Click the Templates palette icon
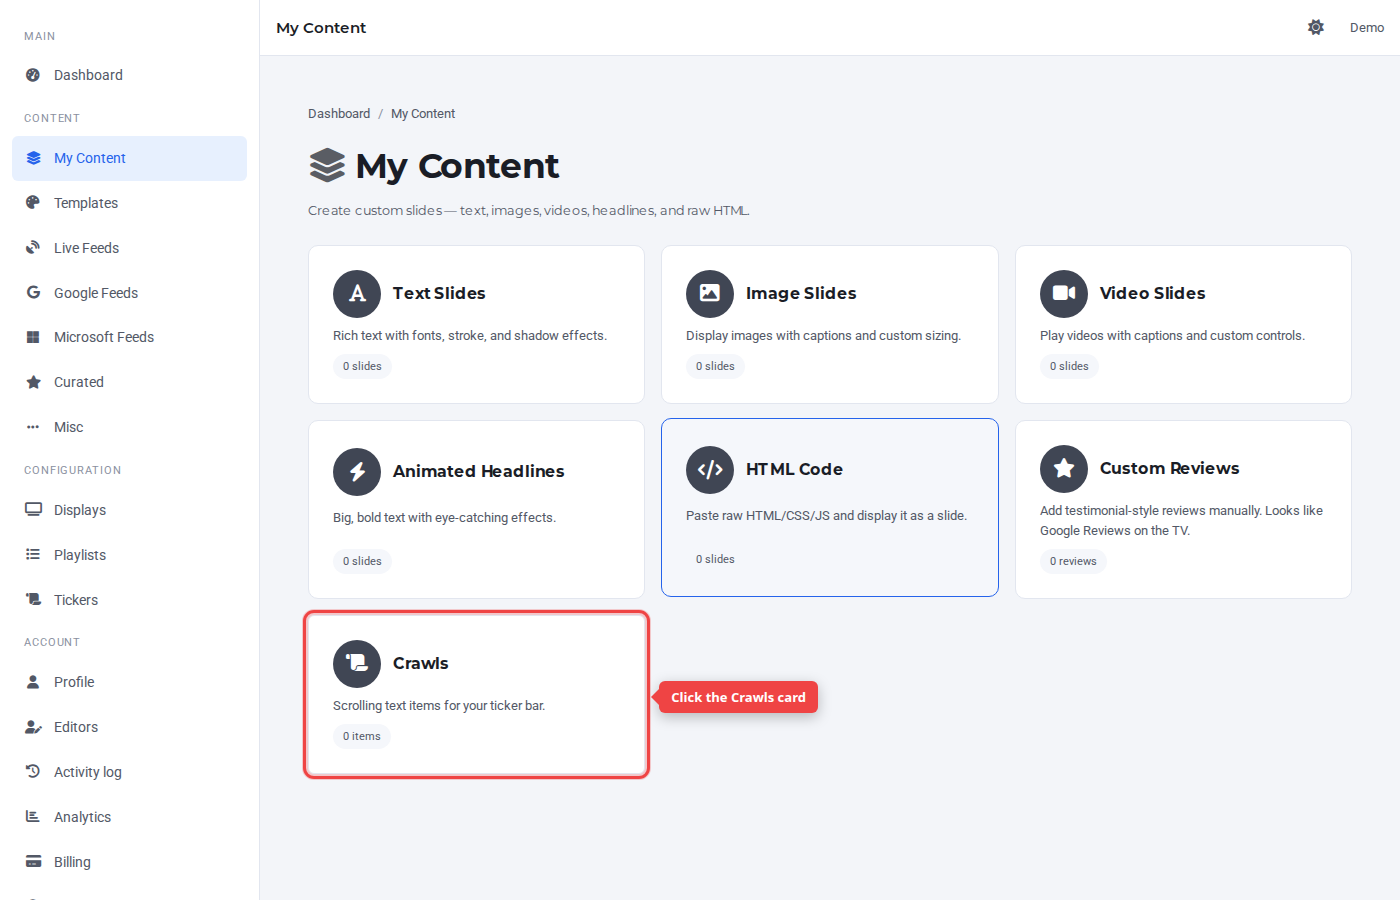This screenshot has height=900, width=1400. [33, 202]
